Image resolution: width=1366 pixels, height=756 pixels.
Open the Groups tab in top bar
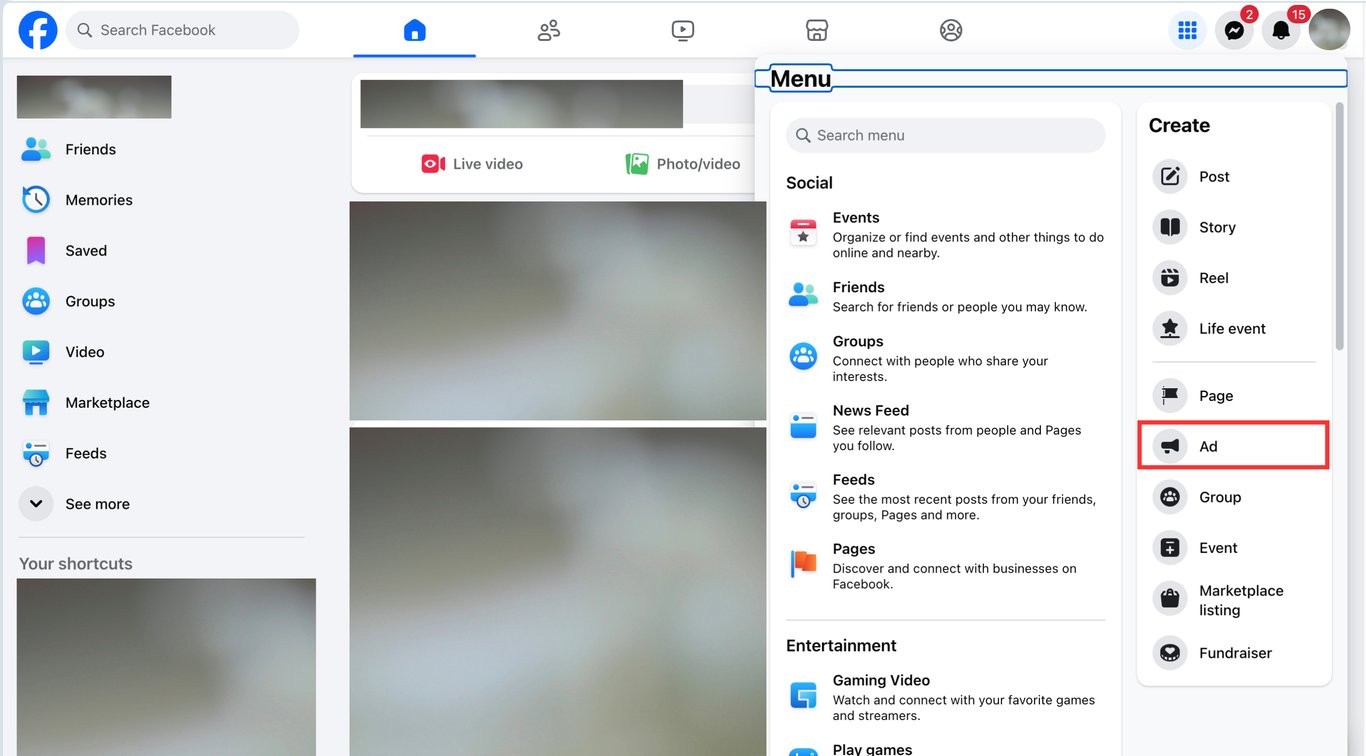951,30
